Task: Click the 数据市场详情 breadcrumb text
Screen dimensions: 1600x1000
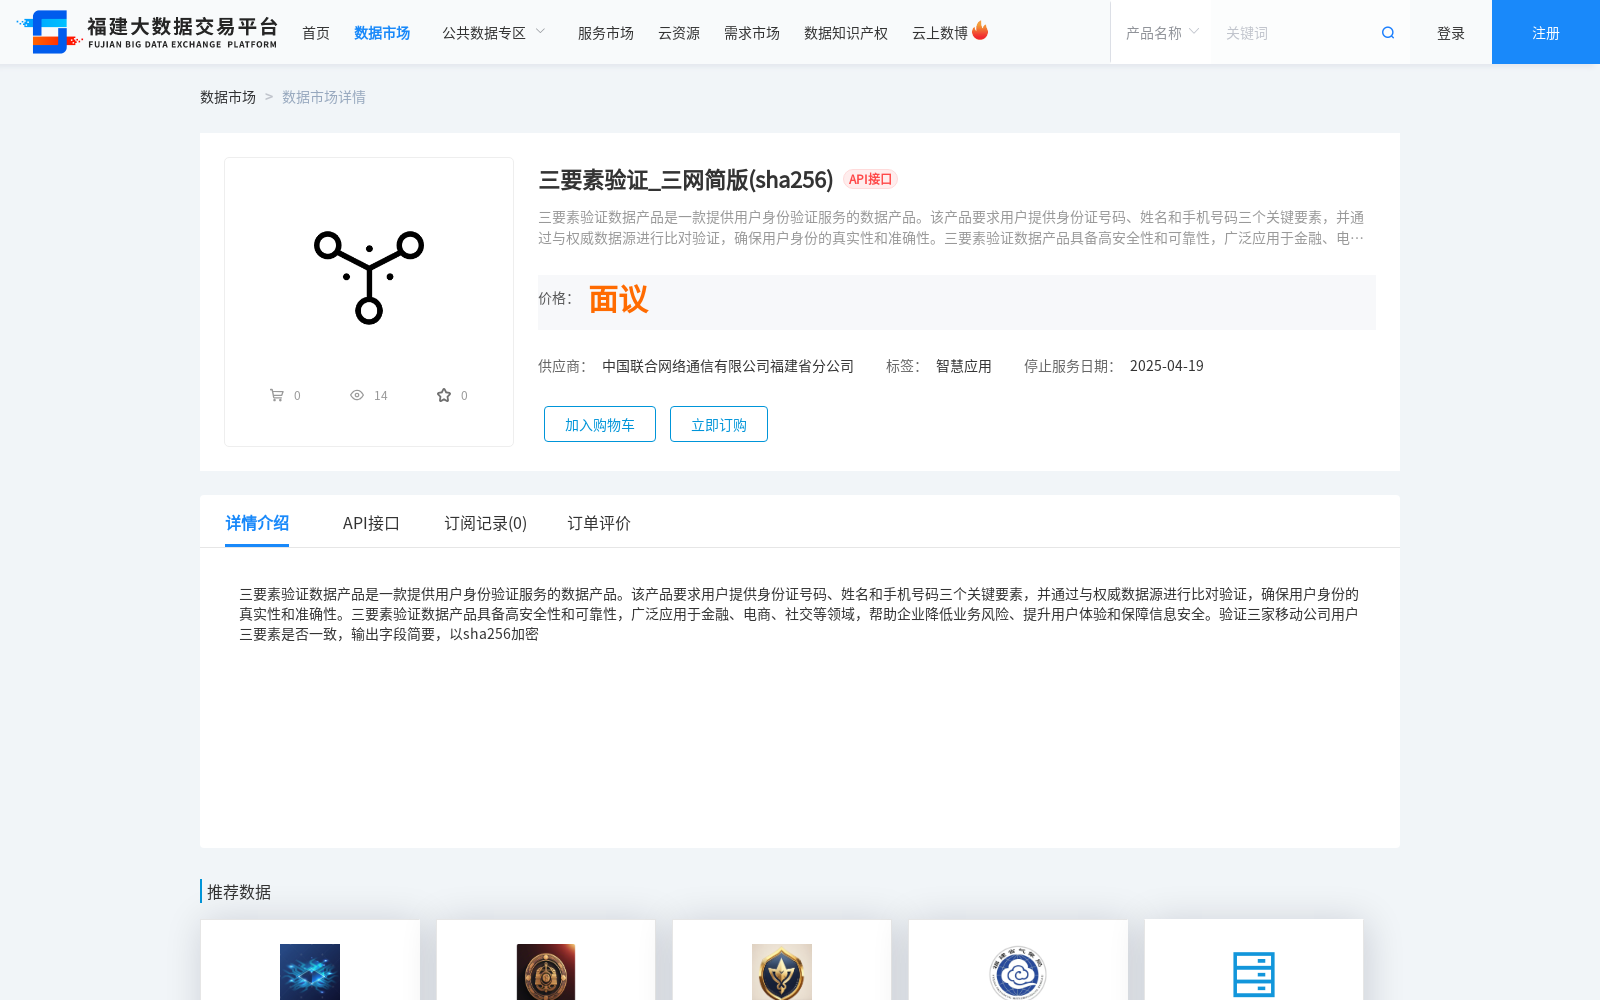Action: coord(324,97)
